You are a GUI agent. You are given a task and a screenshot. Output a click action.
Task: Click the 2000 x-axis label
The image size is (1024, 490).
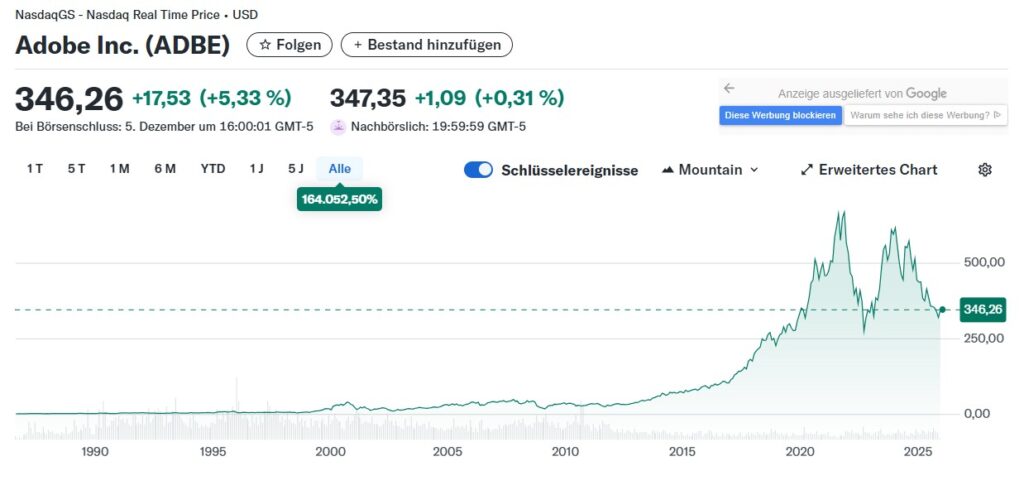330,451
